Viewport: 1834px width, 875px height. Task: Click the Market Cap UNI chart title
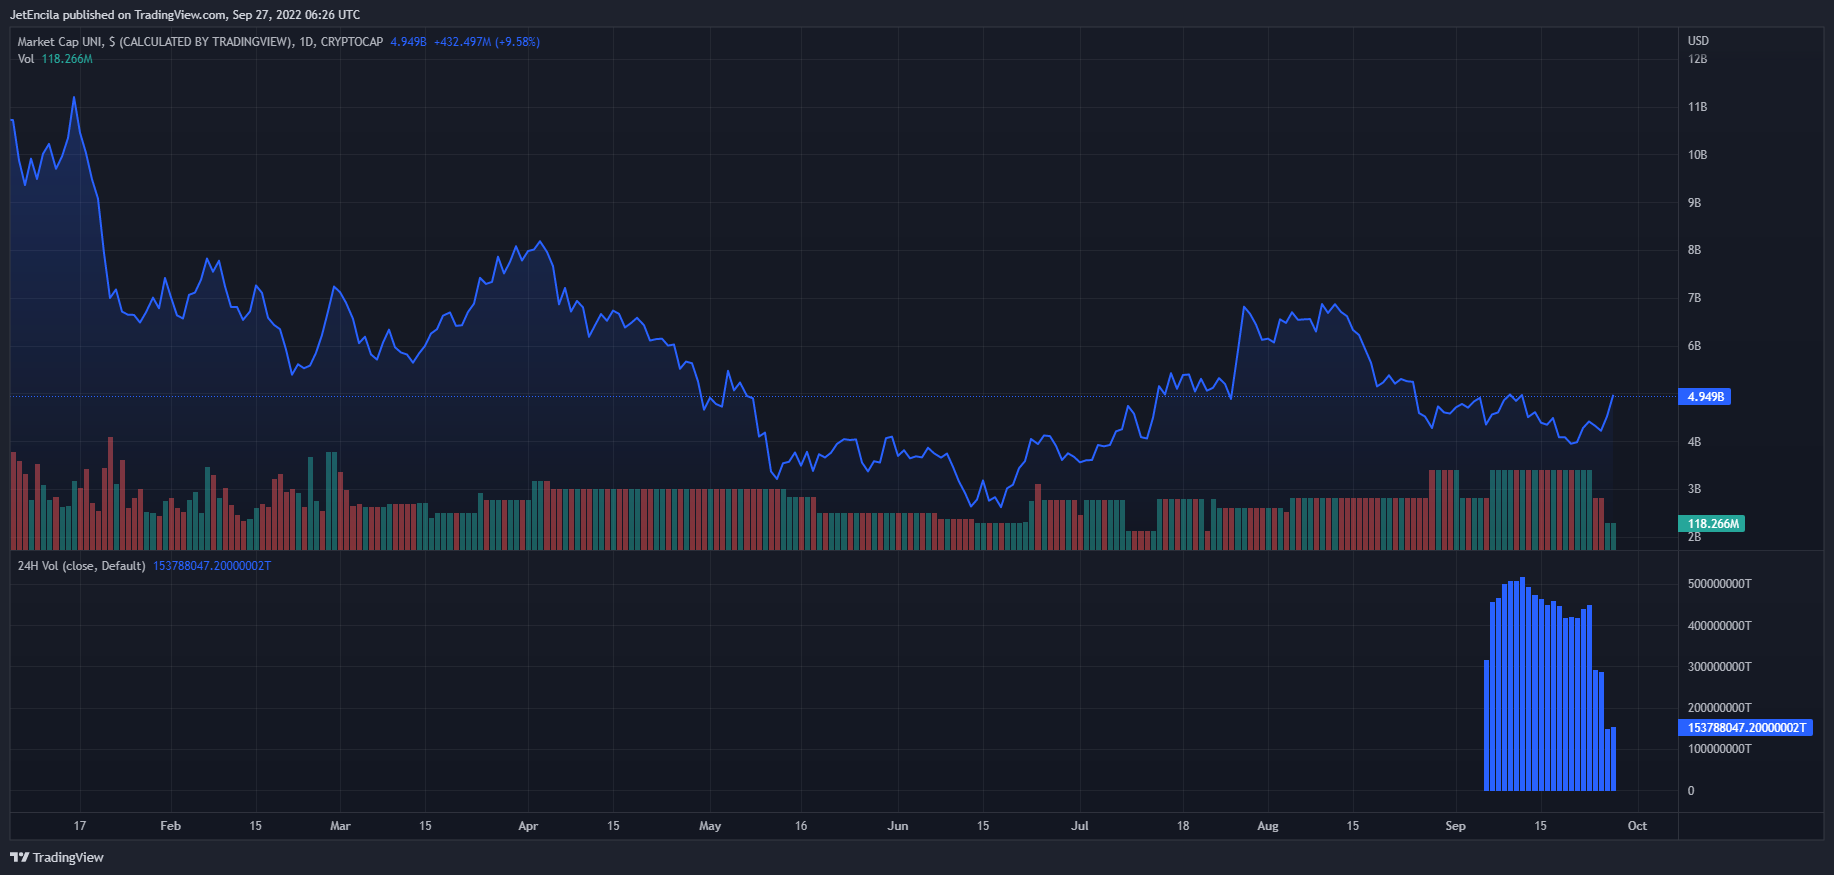[200, 42]
